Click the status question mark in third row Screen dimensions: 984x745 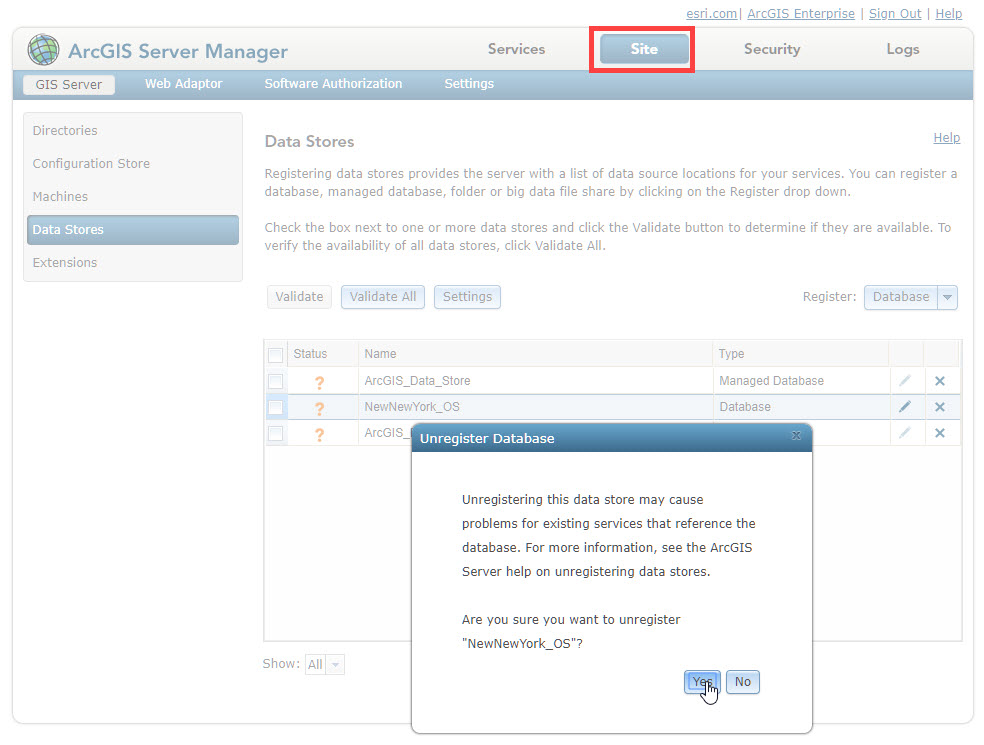point(319,434)
